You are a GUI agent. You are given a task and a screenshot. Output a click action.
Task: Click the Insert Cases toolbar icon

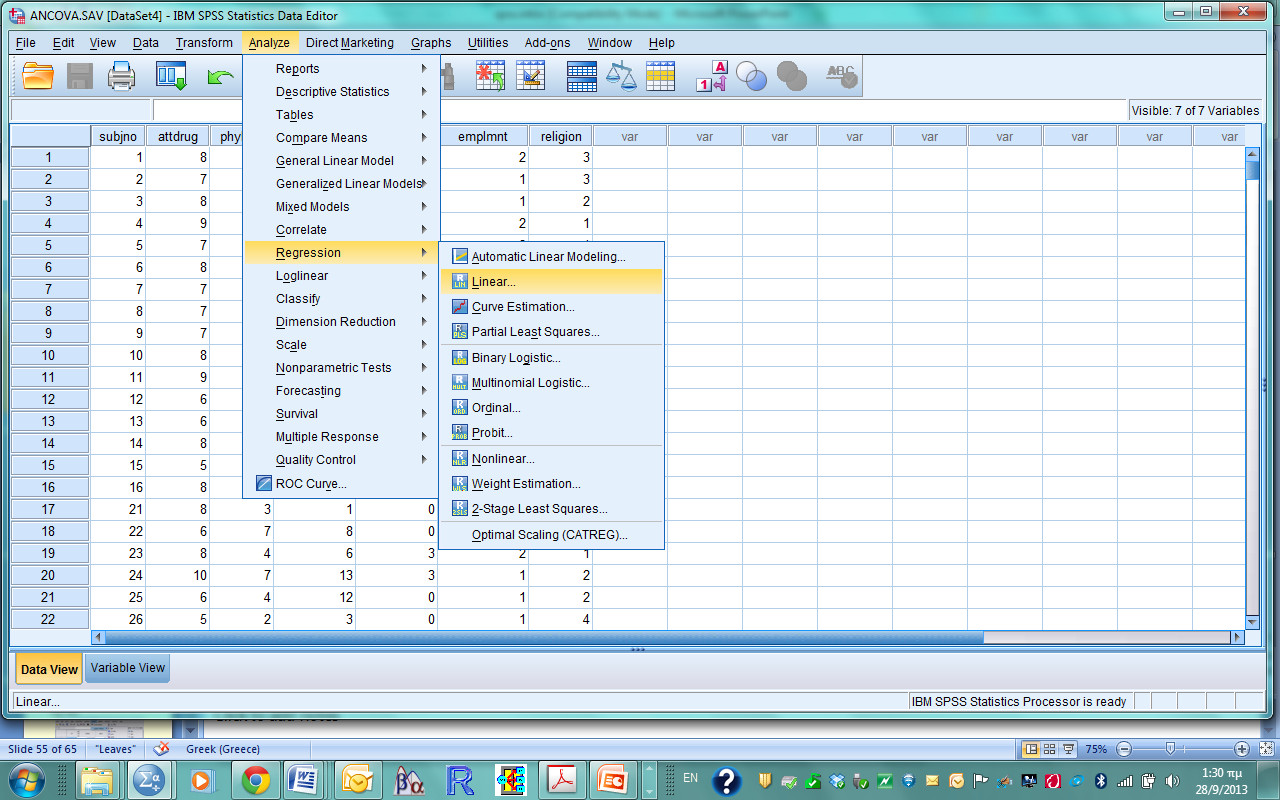[x=490, y=76]
